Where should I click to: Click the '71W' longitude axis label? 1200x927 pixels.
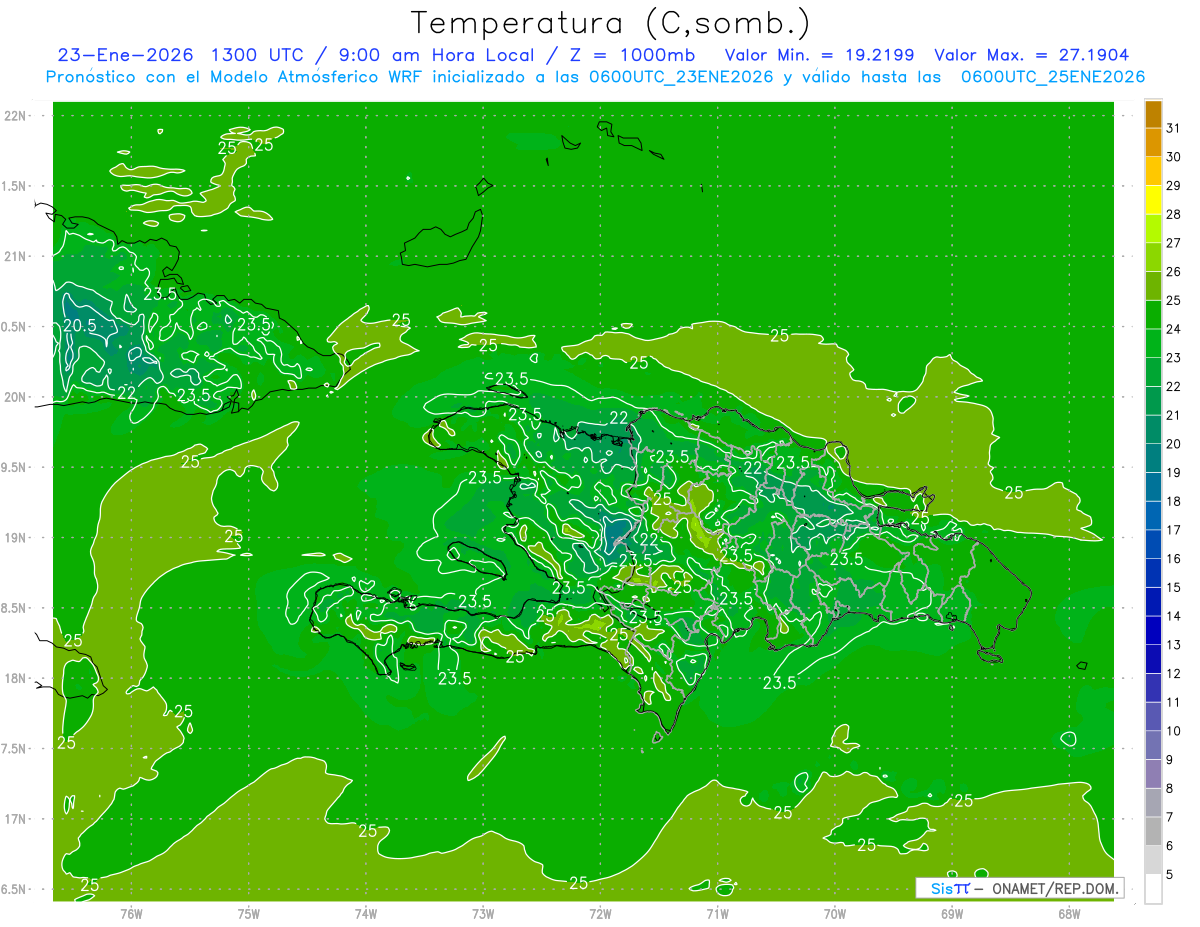(717, 913)
